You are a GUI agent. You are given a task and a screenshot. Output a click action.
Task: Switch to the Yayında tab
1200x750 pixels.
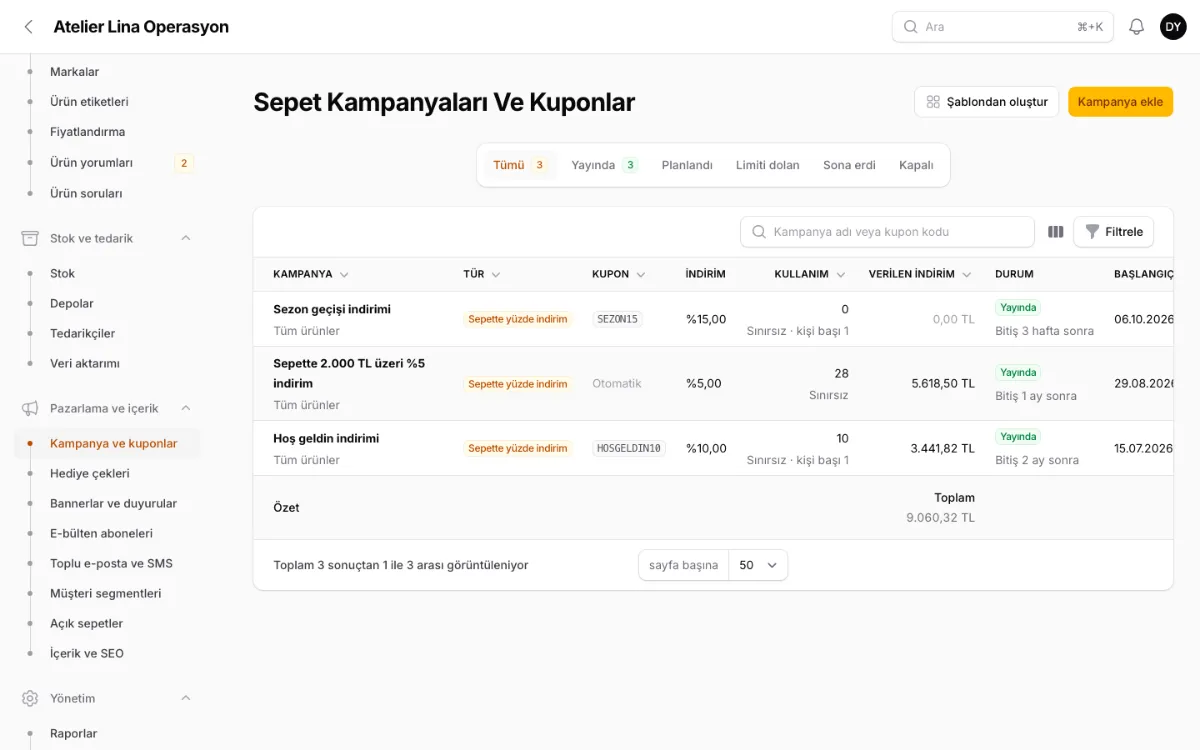604,165
